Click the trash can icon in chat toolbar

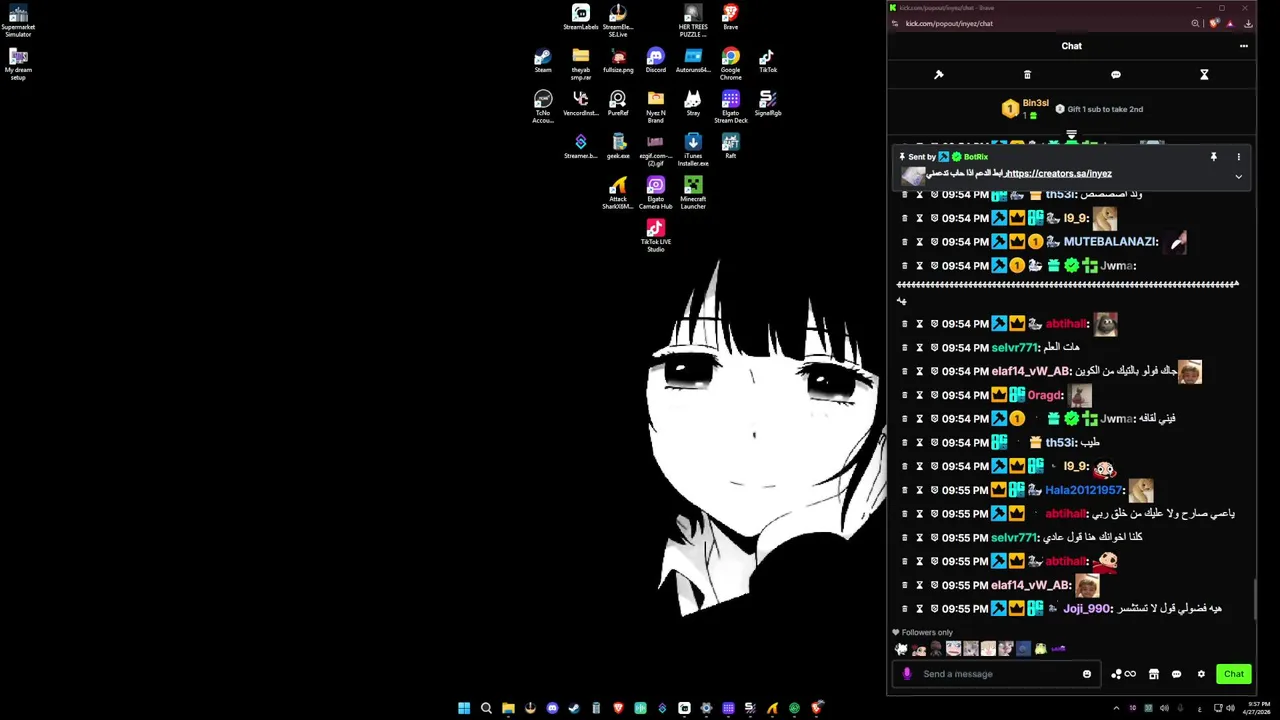point(1027,75)
